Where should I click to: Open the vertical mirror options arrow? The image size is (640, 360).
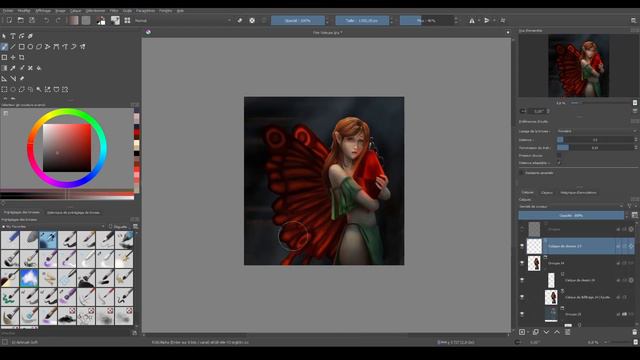tap(494, 20)
